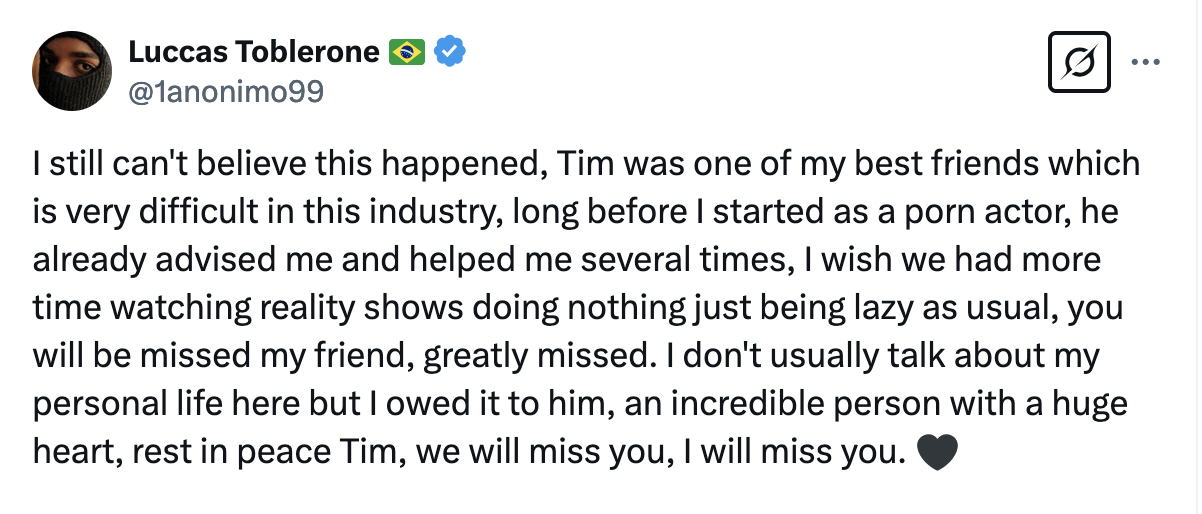1202x514 pixels.
Task: Click the blue verified checkmark badge
Action: point(449,50)
